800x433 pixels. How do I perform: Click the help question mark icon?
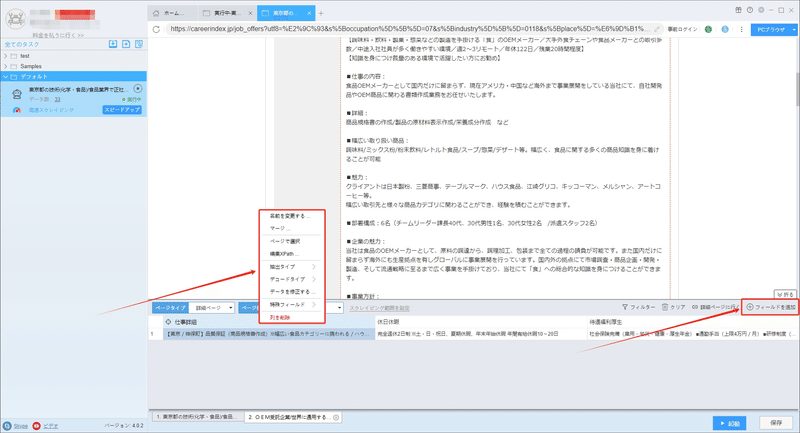[749, 10]
